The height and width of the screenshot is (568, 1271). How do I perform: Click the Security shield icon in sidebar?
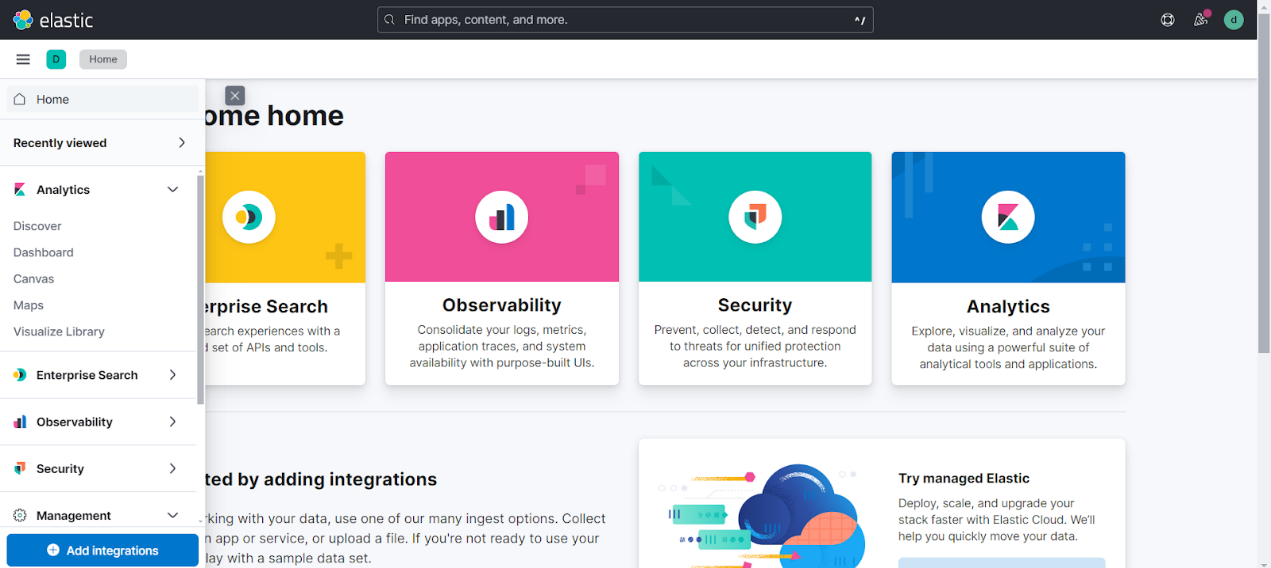pos(20,468)
